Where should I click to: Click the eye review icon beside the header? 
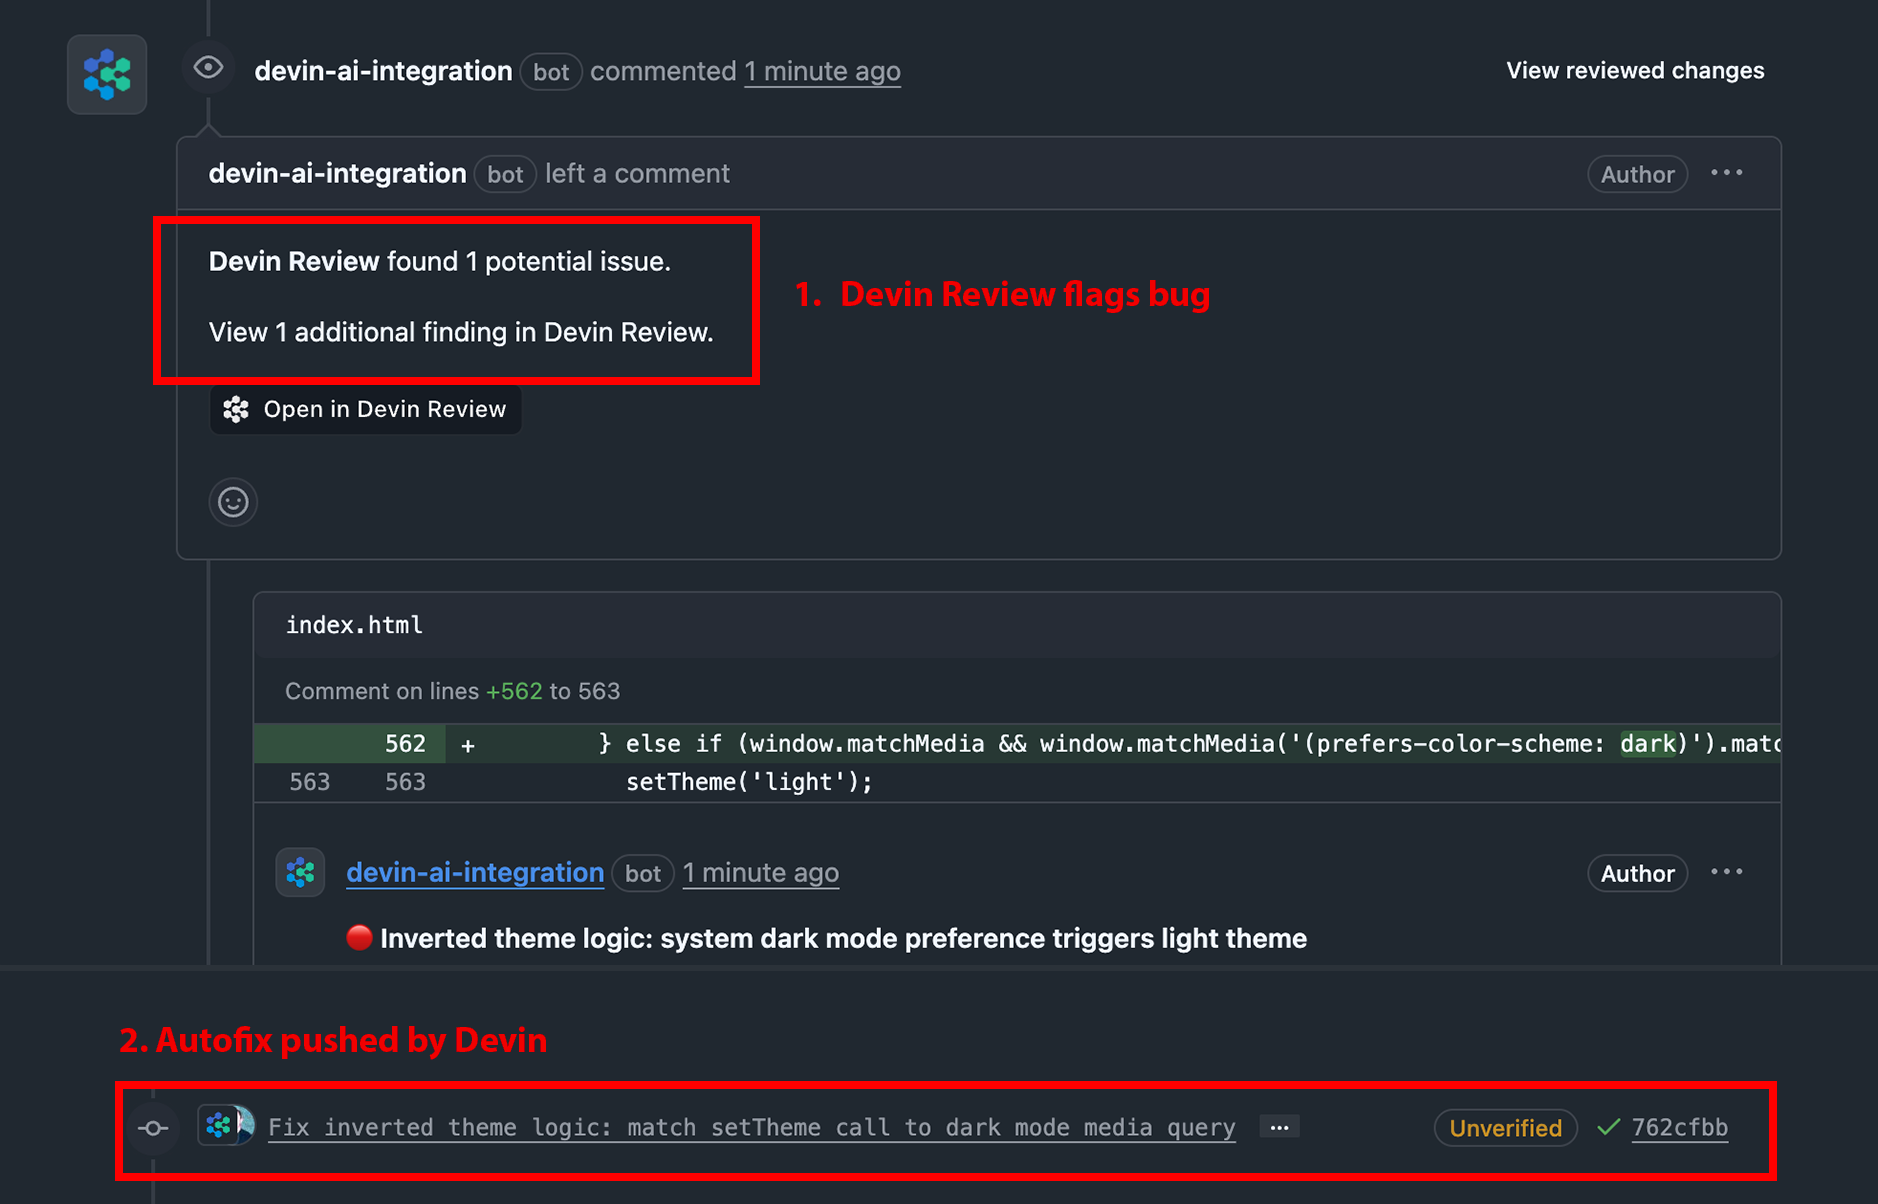[208, 68]
